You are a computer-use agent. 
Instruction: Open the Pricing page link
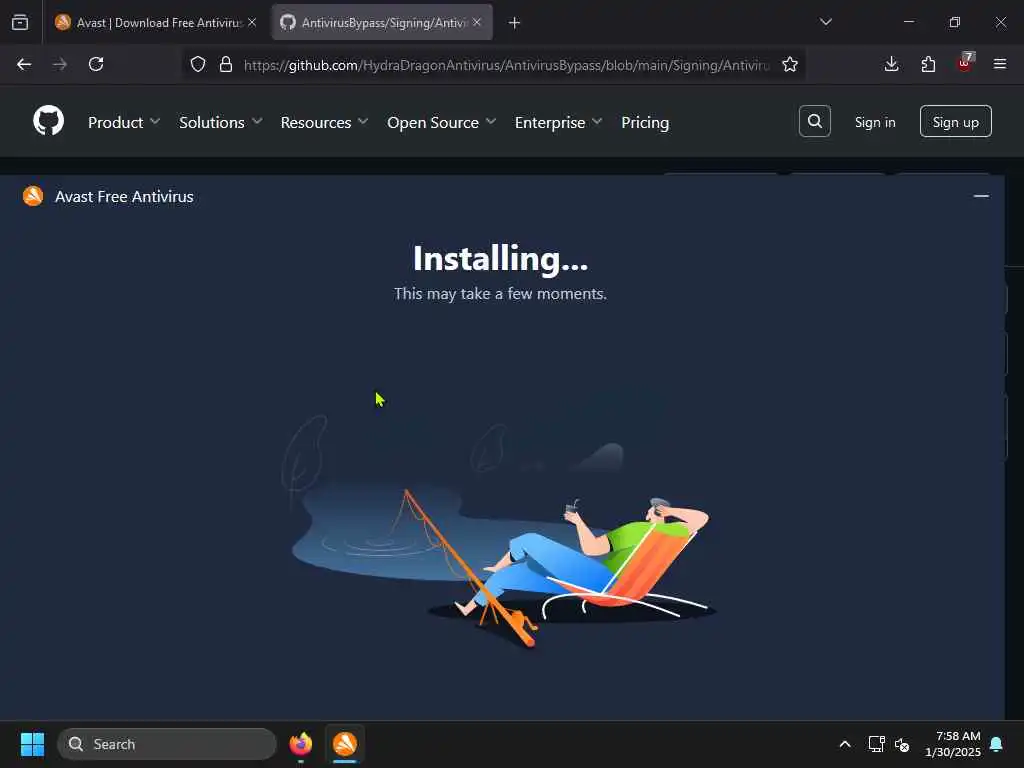tap(645, 122)
